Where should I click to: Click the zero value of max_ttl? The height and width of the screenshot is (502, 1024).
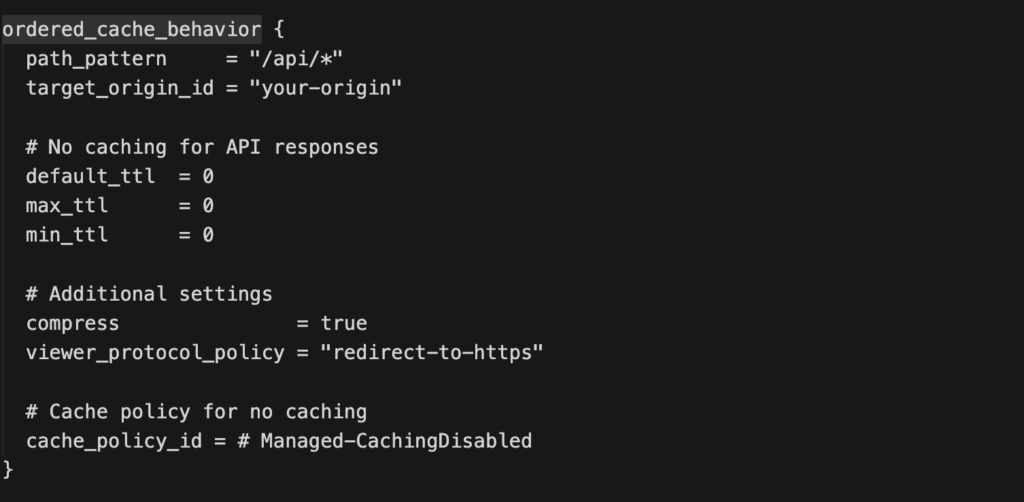tap(208, 206)
